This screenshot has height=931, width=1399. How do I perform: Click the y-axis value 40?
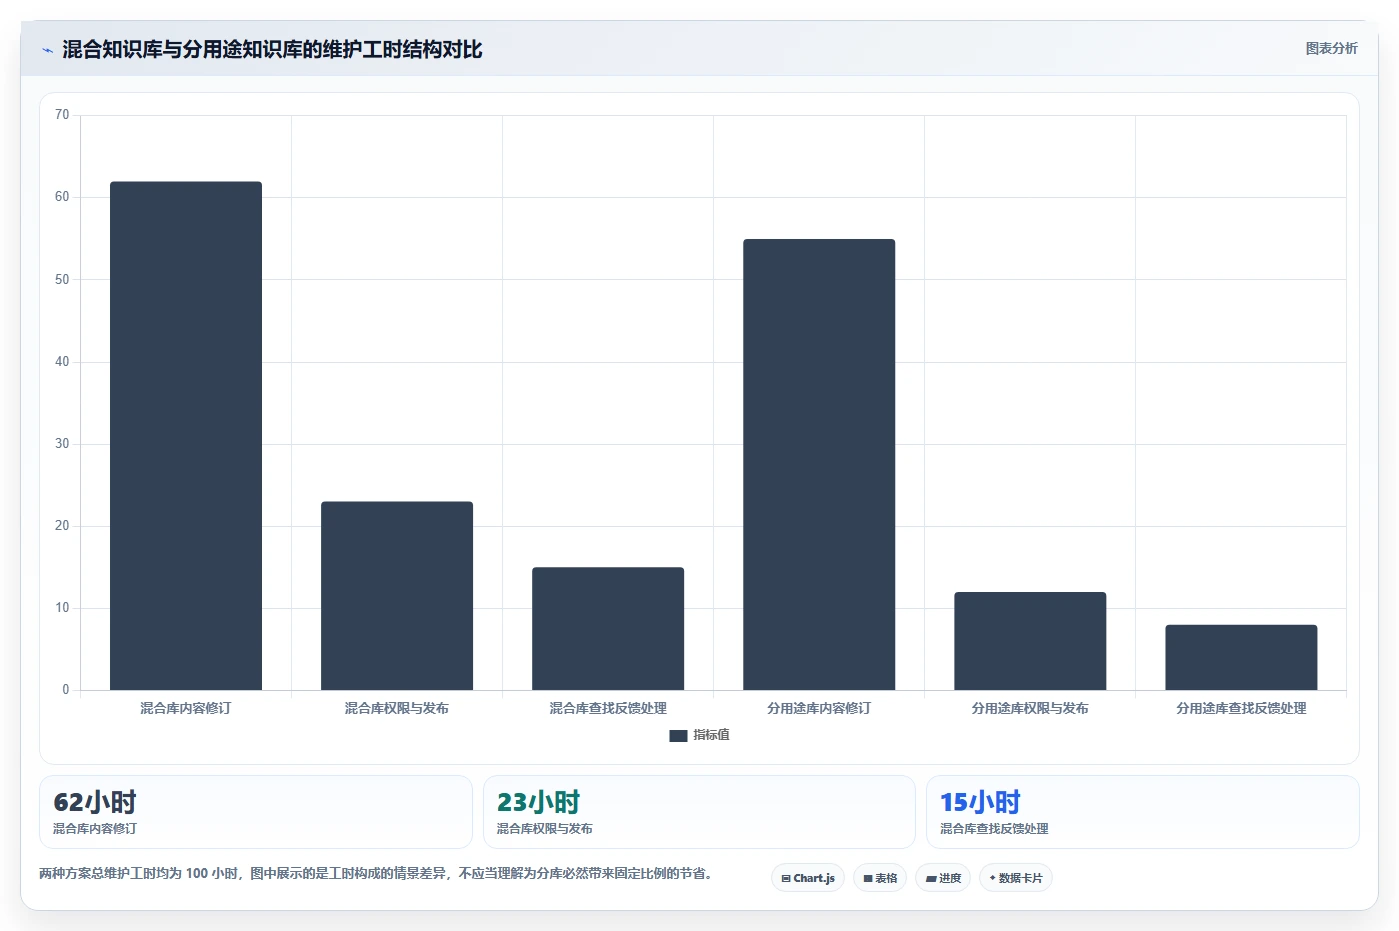(62, 362)
